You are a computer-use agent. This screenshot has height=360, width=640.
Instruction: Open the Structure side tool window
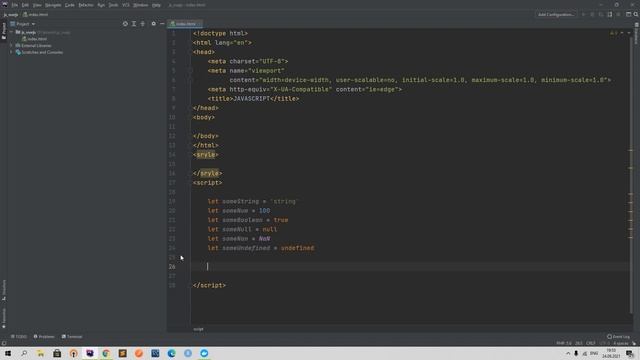4,290
